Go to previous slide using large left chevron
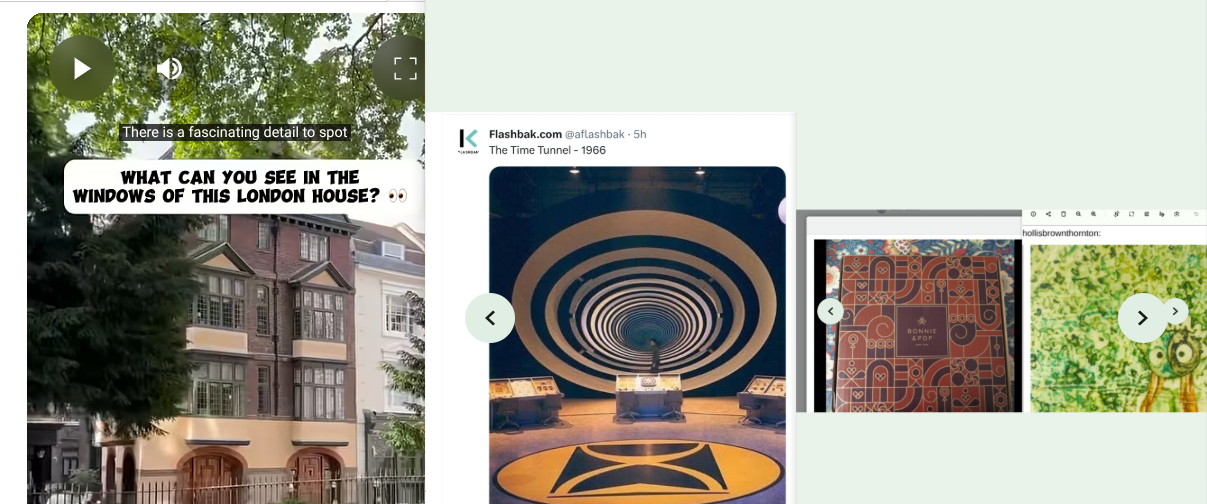This screenshot has width=1207, height=504. [490, 318]
